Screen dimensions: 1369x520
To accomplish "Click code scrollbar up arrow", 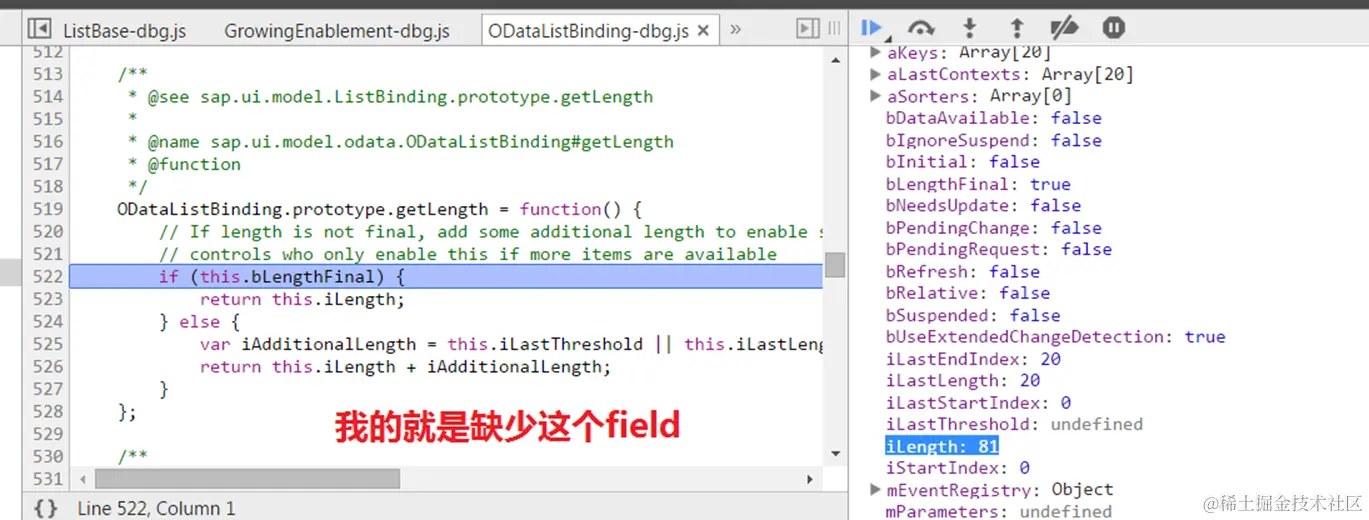I will point(835,60).
